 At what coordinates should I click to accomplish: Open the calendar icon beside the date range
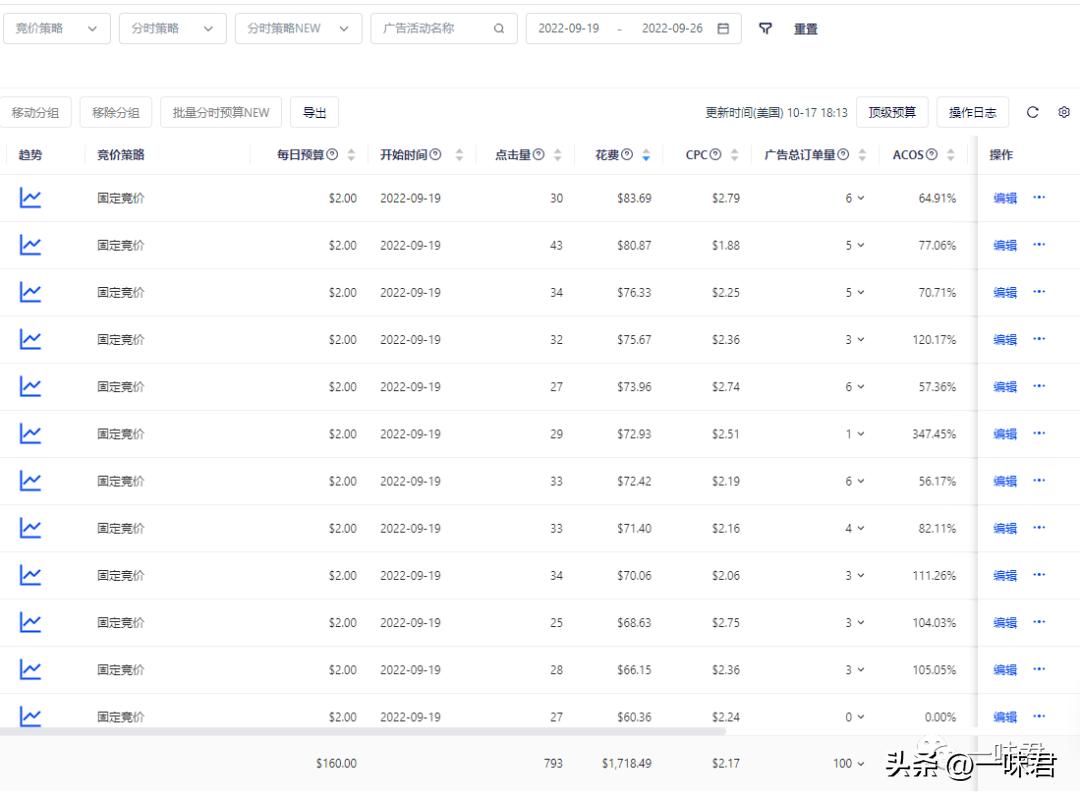pyautogui.click(x=722, y=28)
